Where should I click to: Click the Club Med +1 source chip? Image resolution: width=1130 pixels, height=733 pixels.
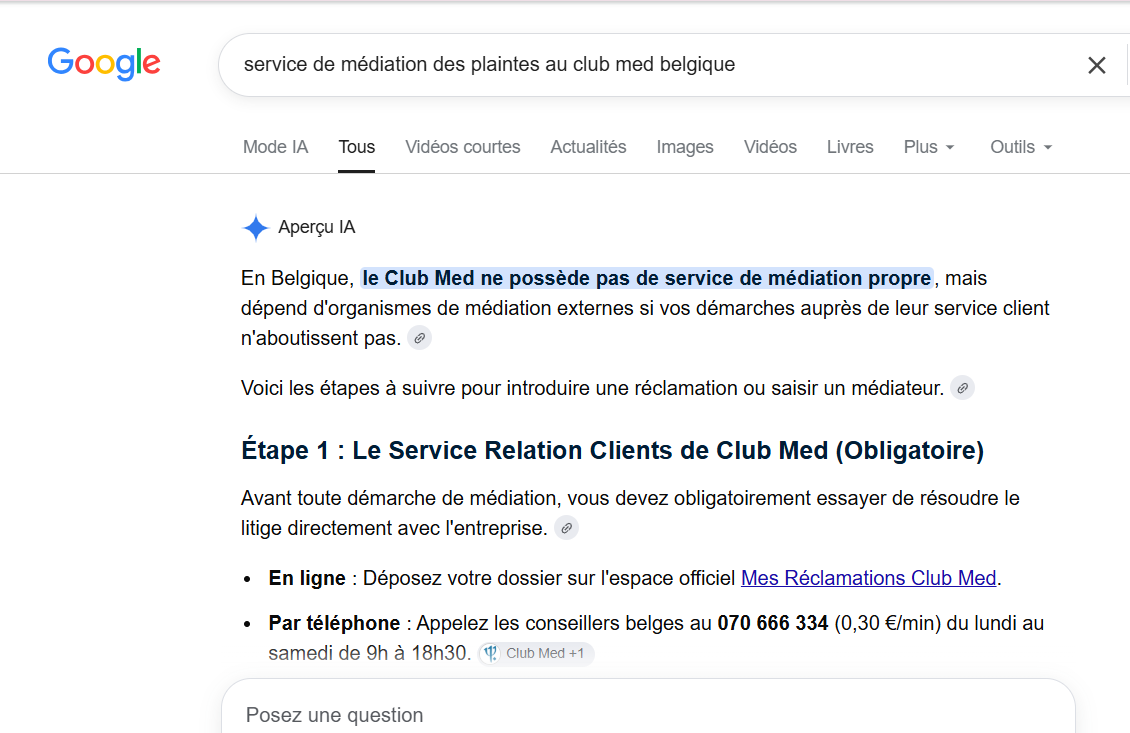537,654
